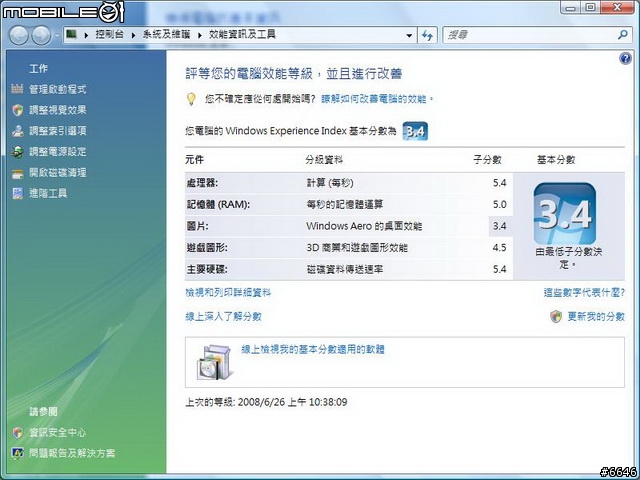Expand the arrow before 控制台 breadcrumb
Screen dimensions: 640x480
[86, 35]
